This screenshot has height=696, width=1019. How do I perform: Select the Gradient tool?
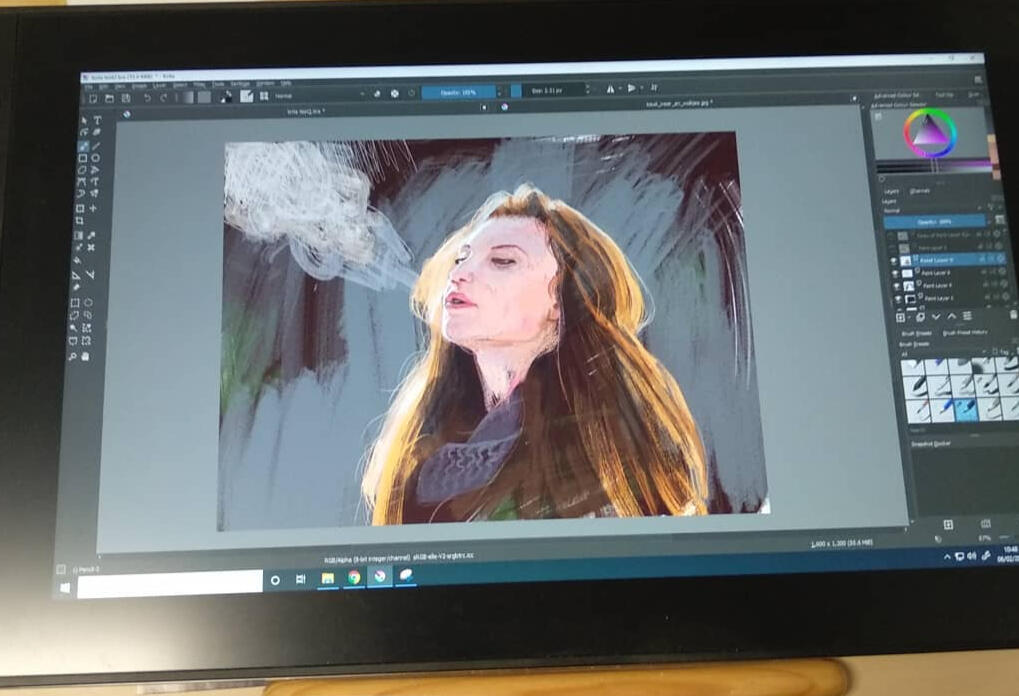click(79, 235)
